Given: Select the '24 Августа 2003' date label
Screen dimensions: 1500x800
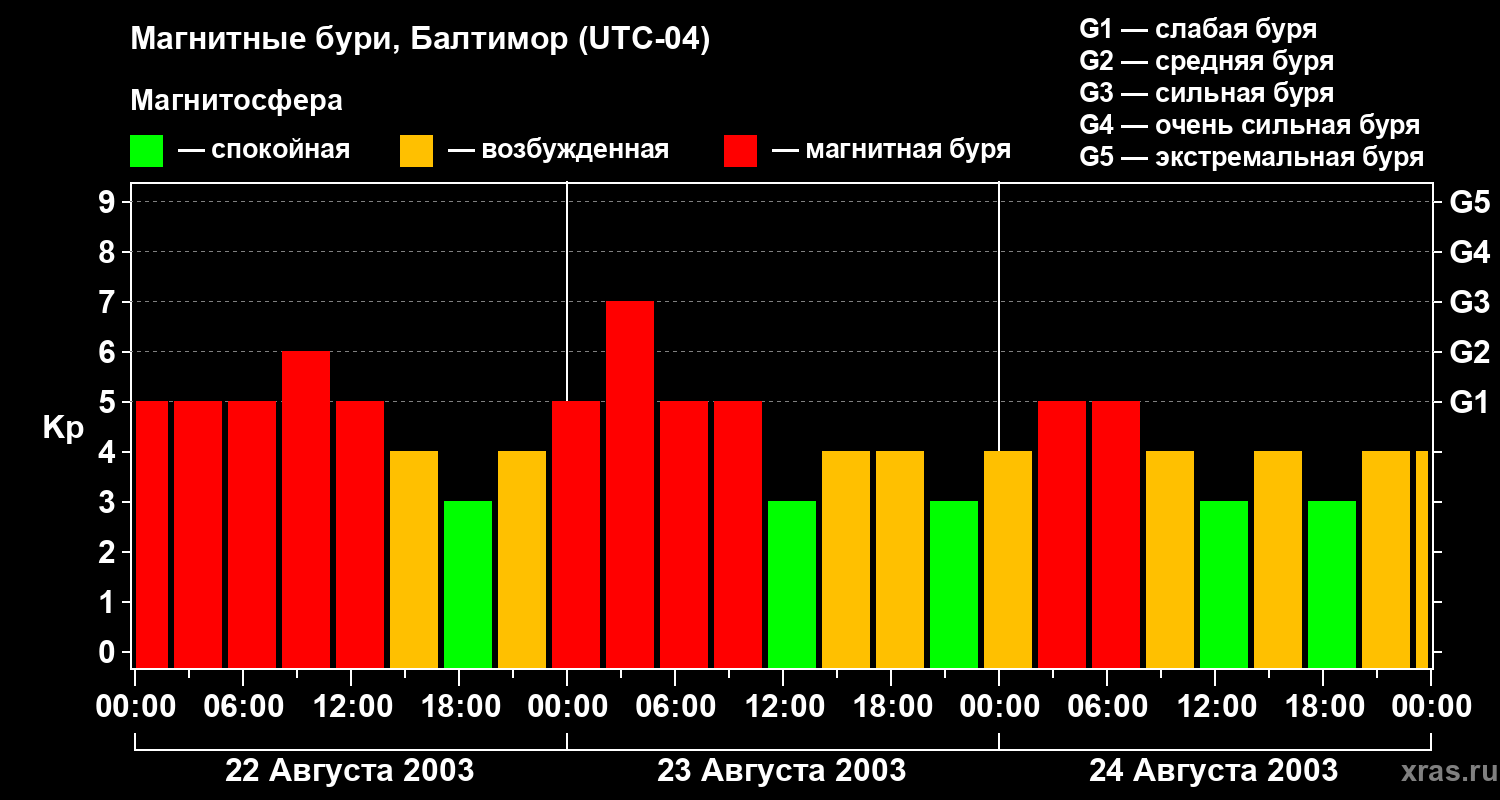Looking at the screenshot, I should click(1213, 771).
